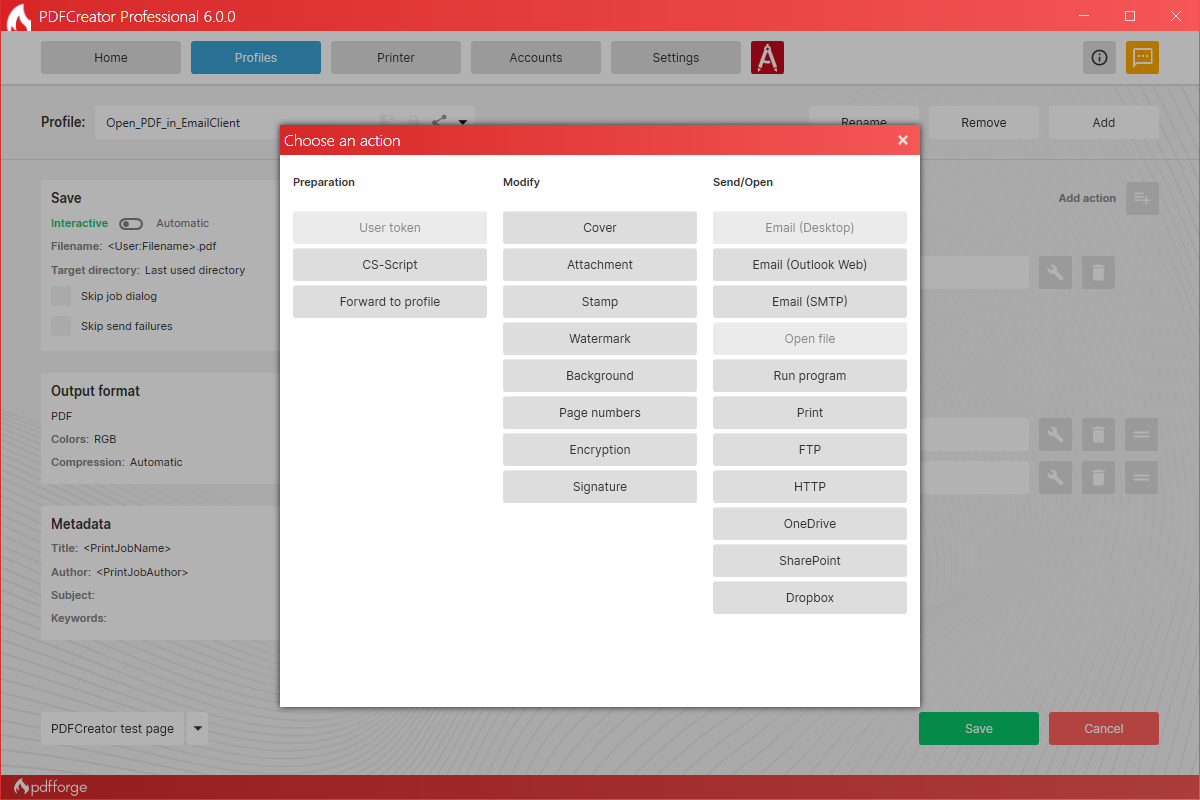
Task: Select Email (Outlook Web) action
Action: pyautogui.click(x=810, y=265)
